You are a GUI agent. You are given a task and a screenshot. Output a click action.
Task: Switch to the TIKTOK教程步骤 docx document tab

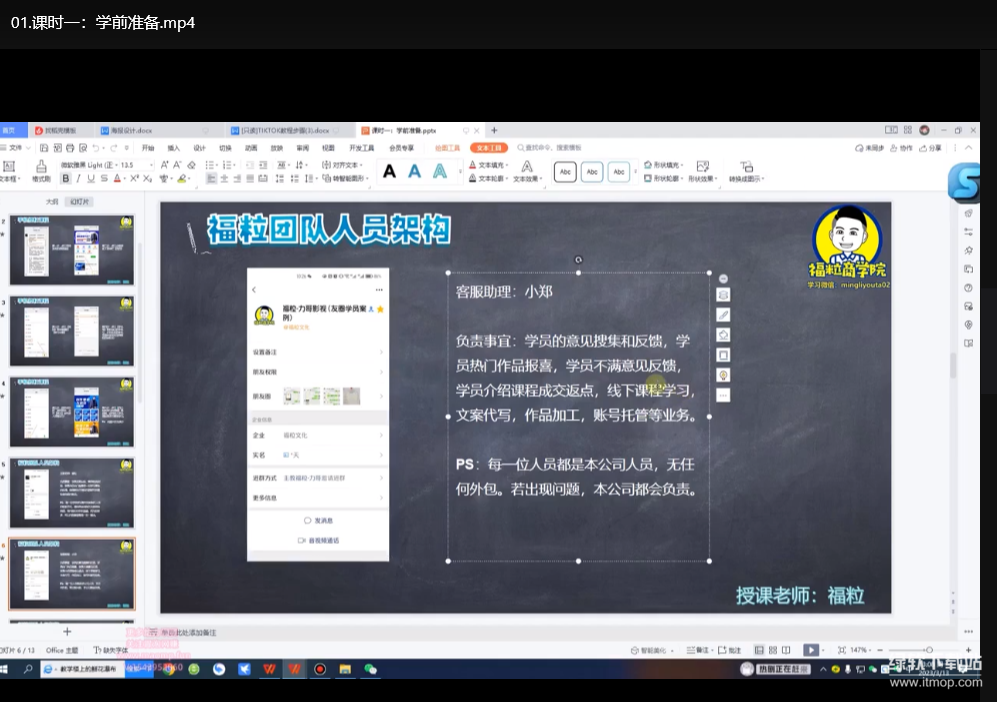pyautogui.click(x=278, y=131)
